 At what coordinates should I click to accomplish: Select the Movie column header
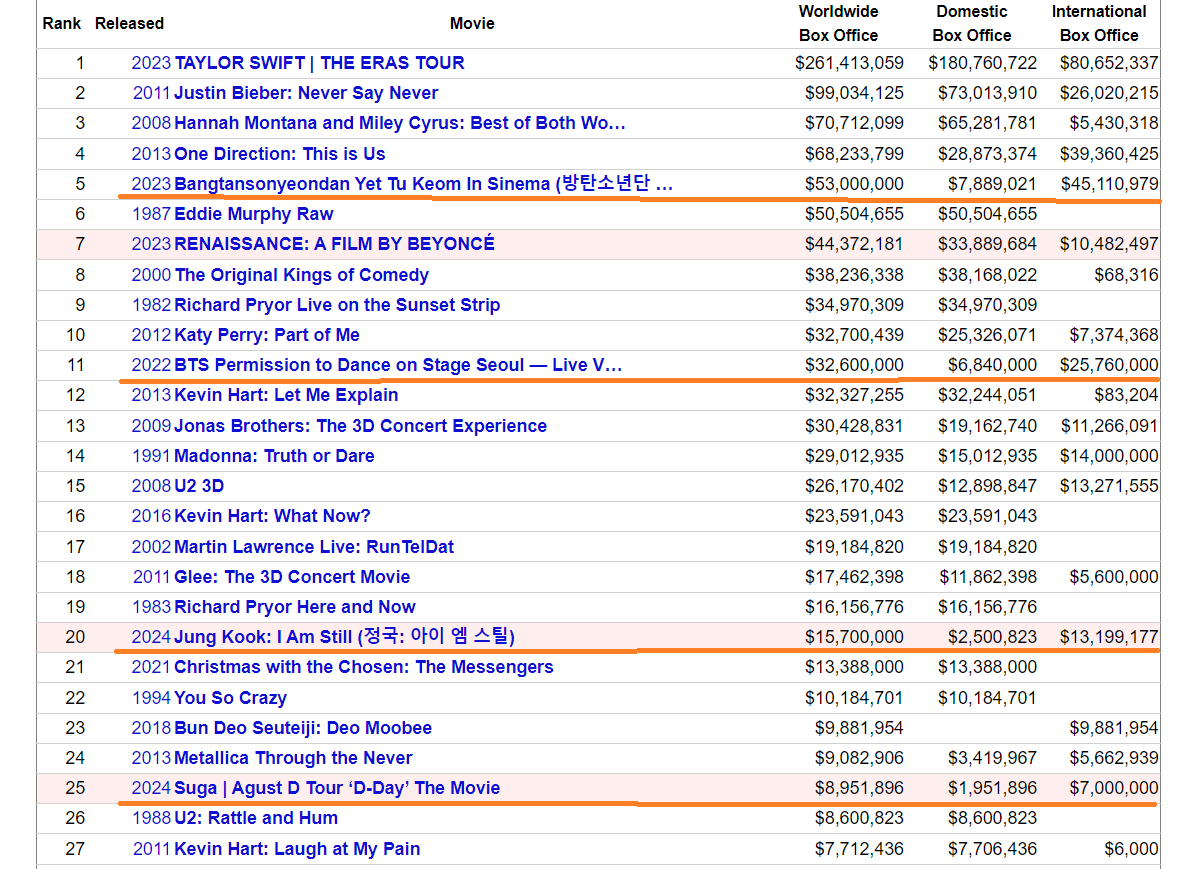472,24
